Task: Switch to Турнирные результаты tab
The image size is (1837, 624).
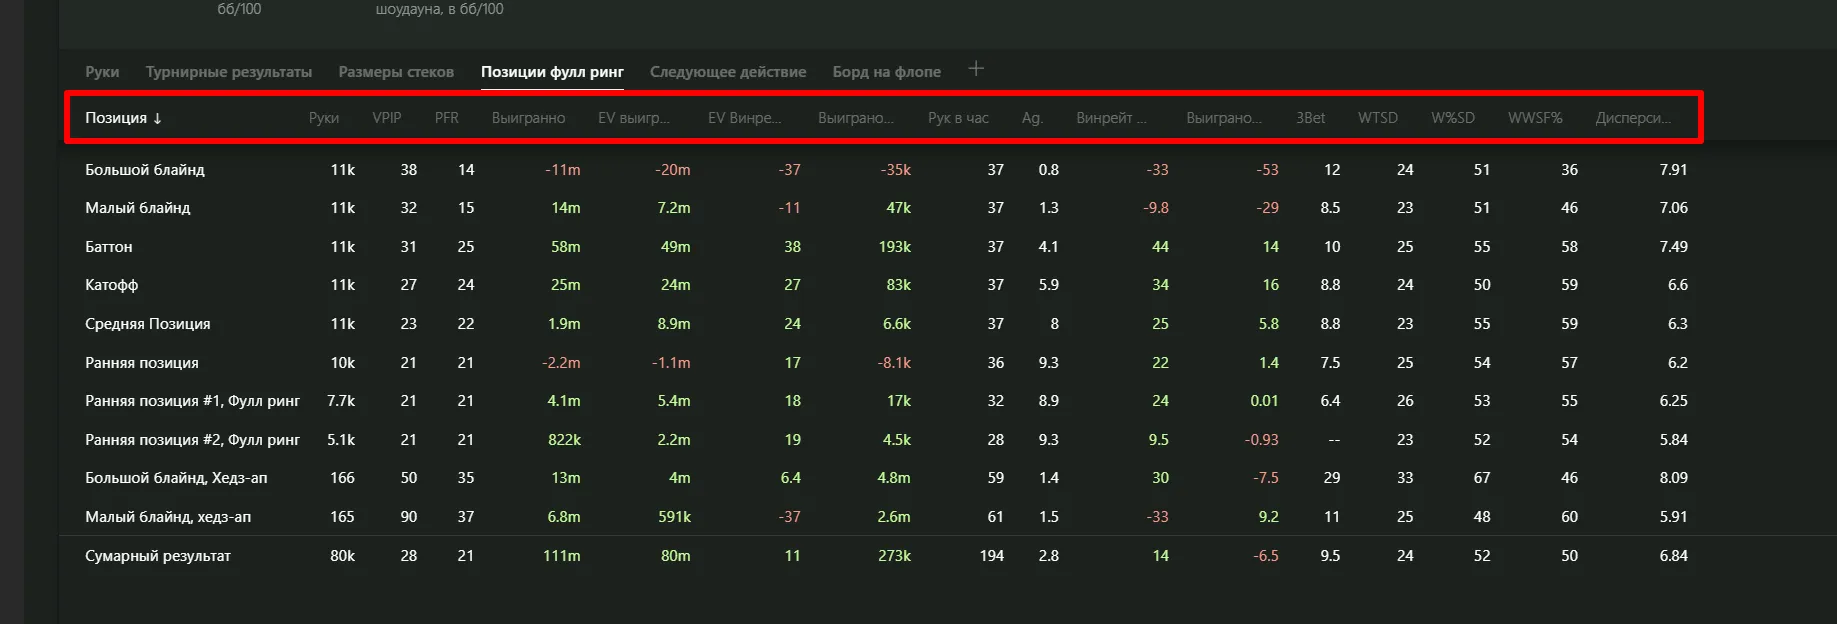Action: tap(229, 72)
